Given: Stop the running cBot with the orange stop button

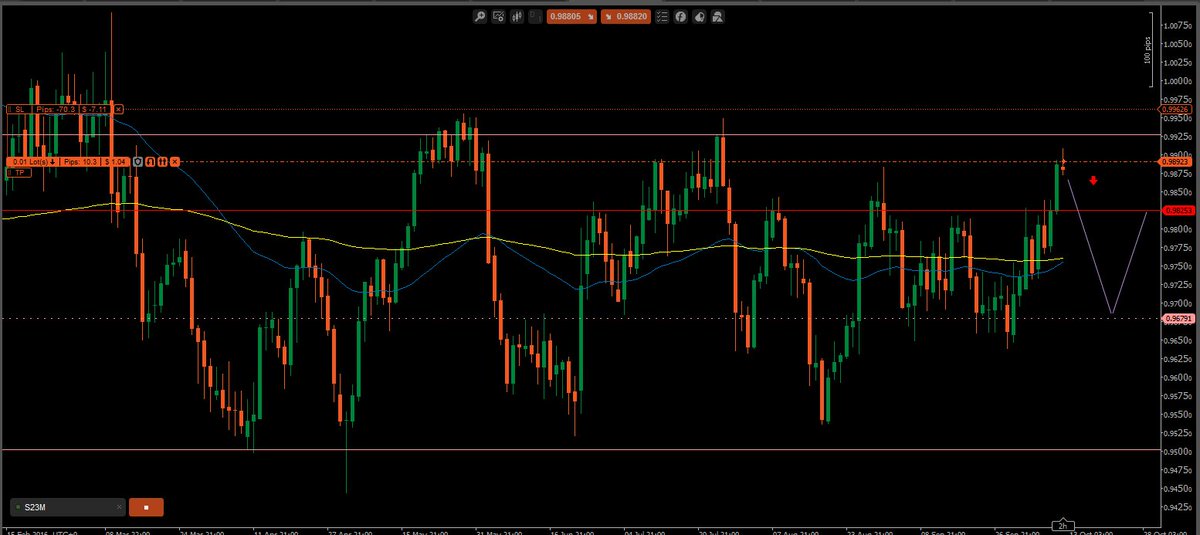Looking at the screenshot, I should tap(146, 507).
